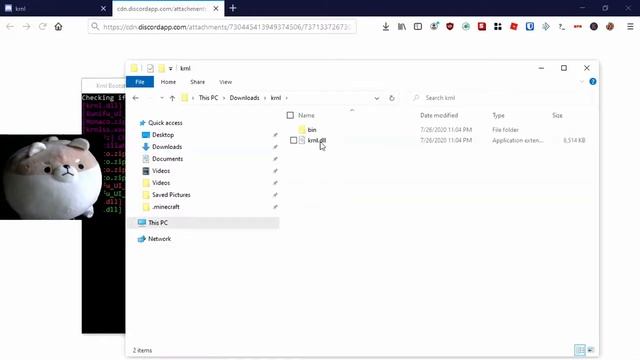Sort by Type column header
The image size is (640, 360).
(x=498, y=116)
